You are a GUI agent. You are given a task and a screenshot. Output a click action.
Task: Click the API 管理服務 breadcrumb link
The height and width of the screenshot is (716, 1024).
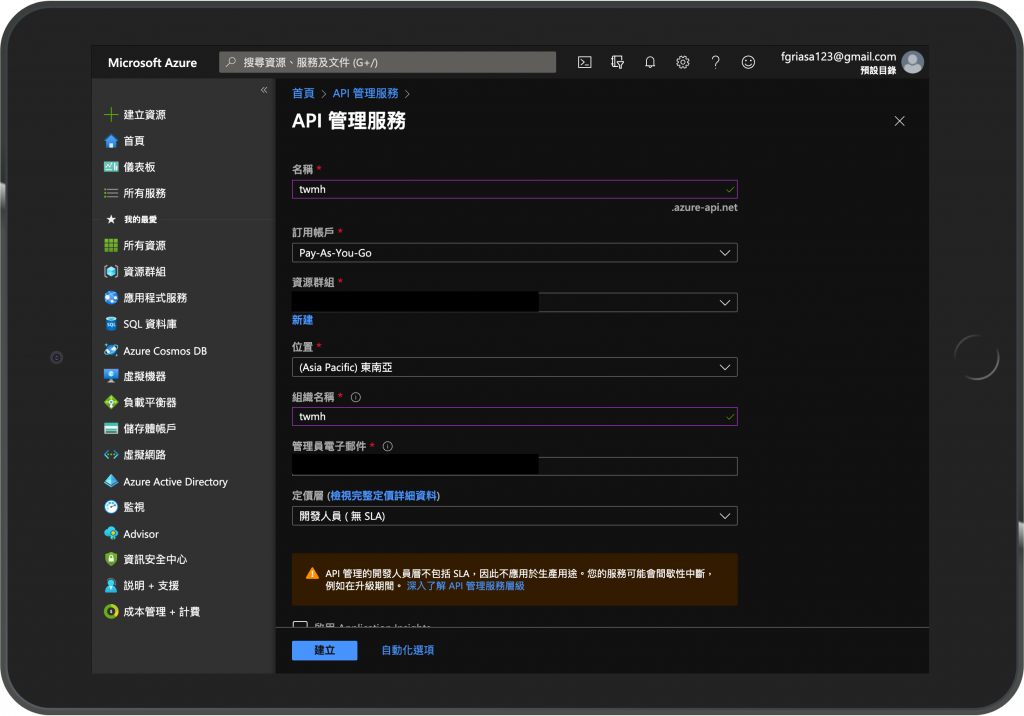[x=365, y=93]
